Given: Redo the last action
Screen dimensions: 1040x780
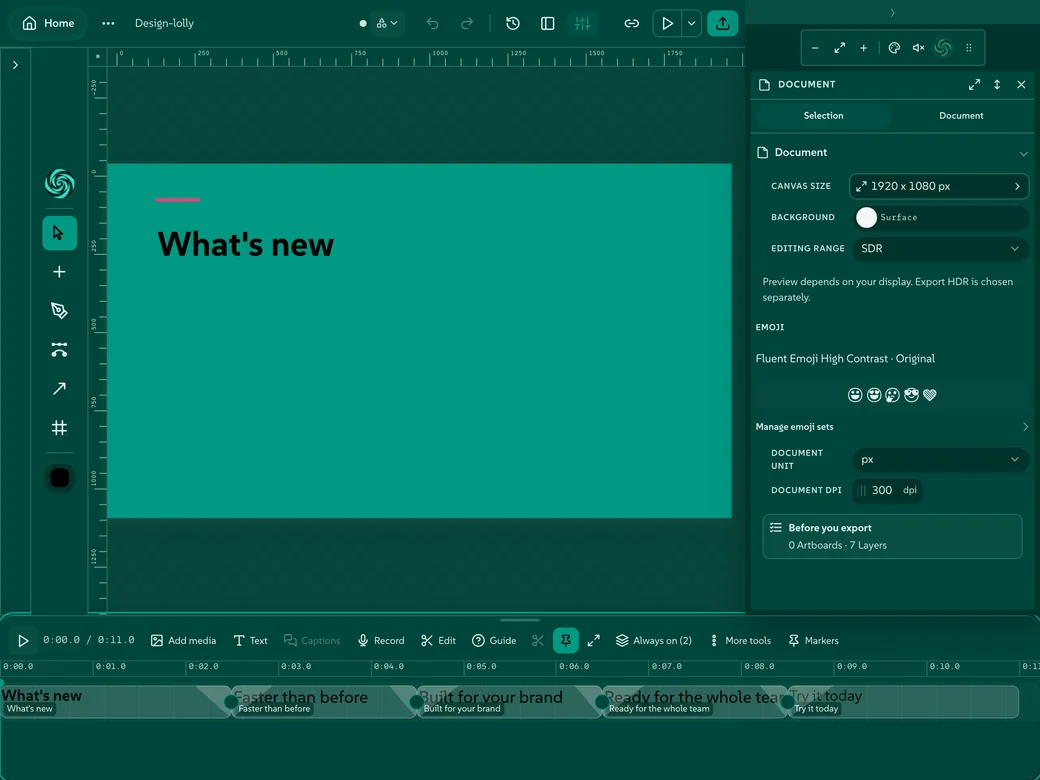Looking at the screenshot, I should pos(467,23).
